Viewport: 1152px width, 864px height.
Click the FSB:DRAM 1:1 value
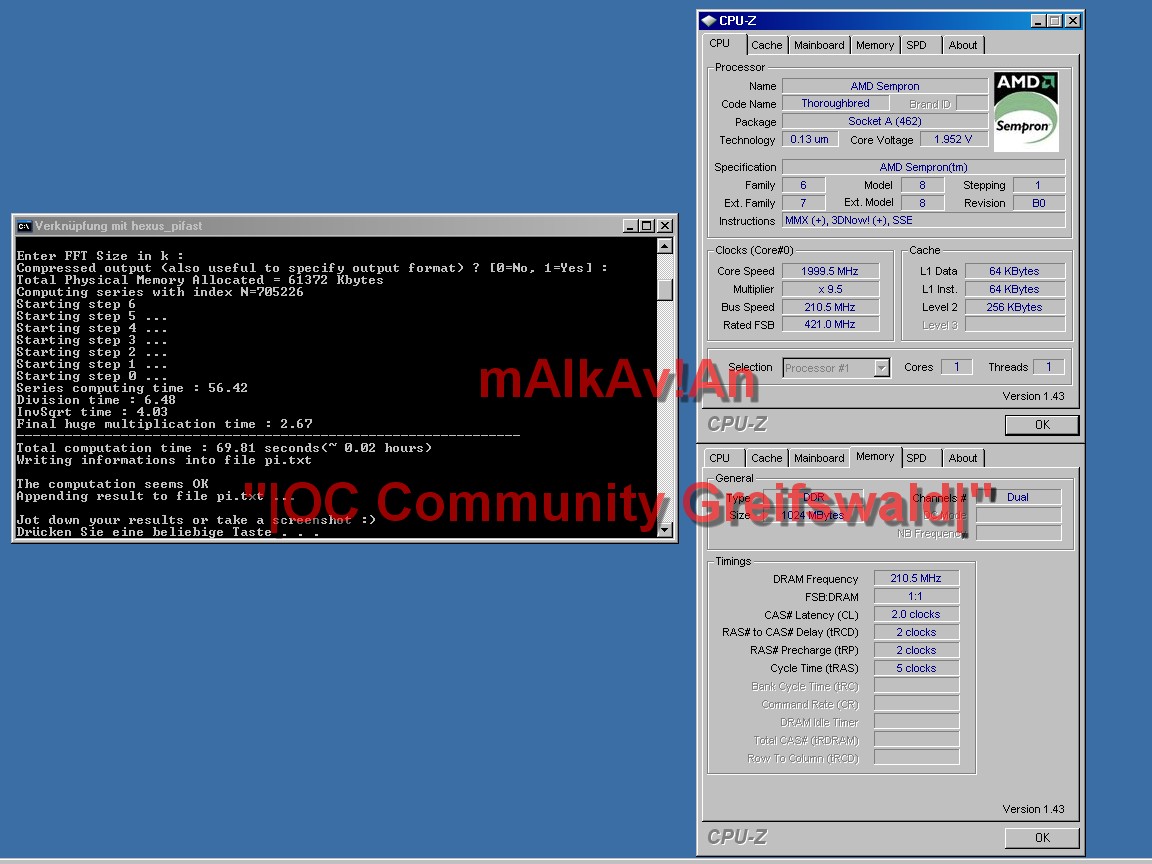(915, 596)
